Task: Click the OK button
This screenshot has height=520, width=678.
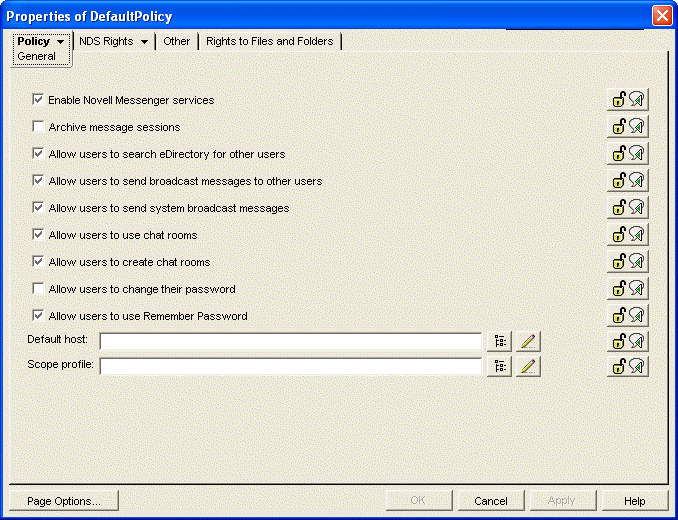Action: tap(419, 501)
